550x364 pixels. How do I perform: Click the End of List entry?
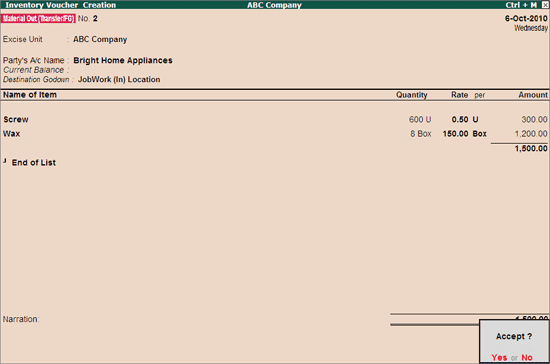(34, 163)
